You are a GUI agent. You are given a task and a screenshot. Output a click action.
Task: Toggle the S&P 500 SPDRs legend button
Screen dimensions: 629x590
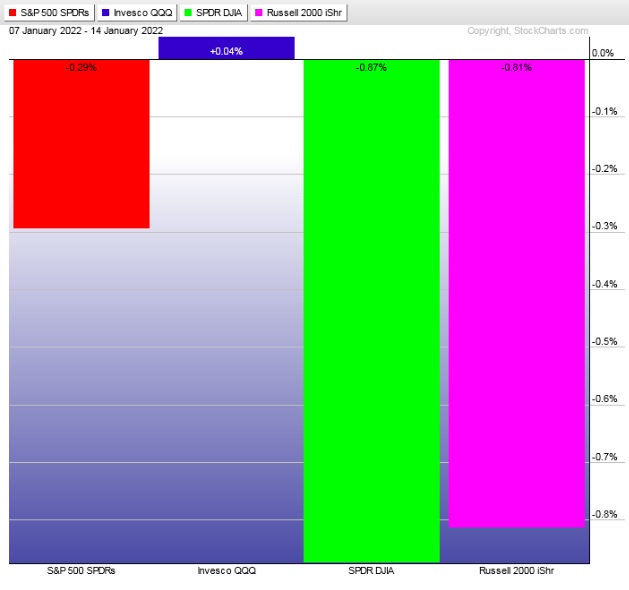coord(49,12)
